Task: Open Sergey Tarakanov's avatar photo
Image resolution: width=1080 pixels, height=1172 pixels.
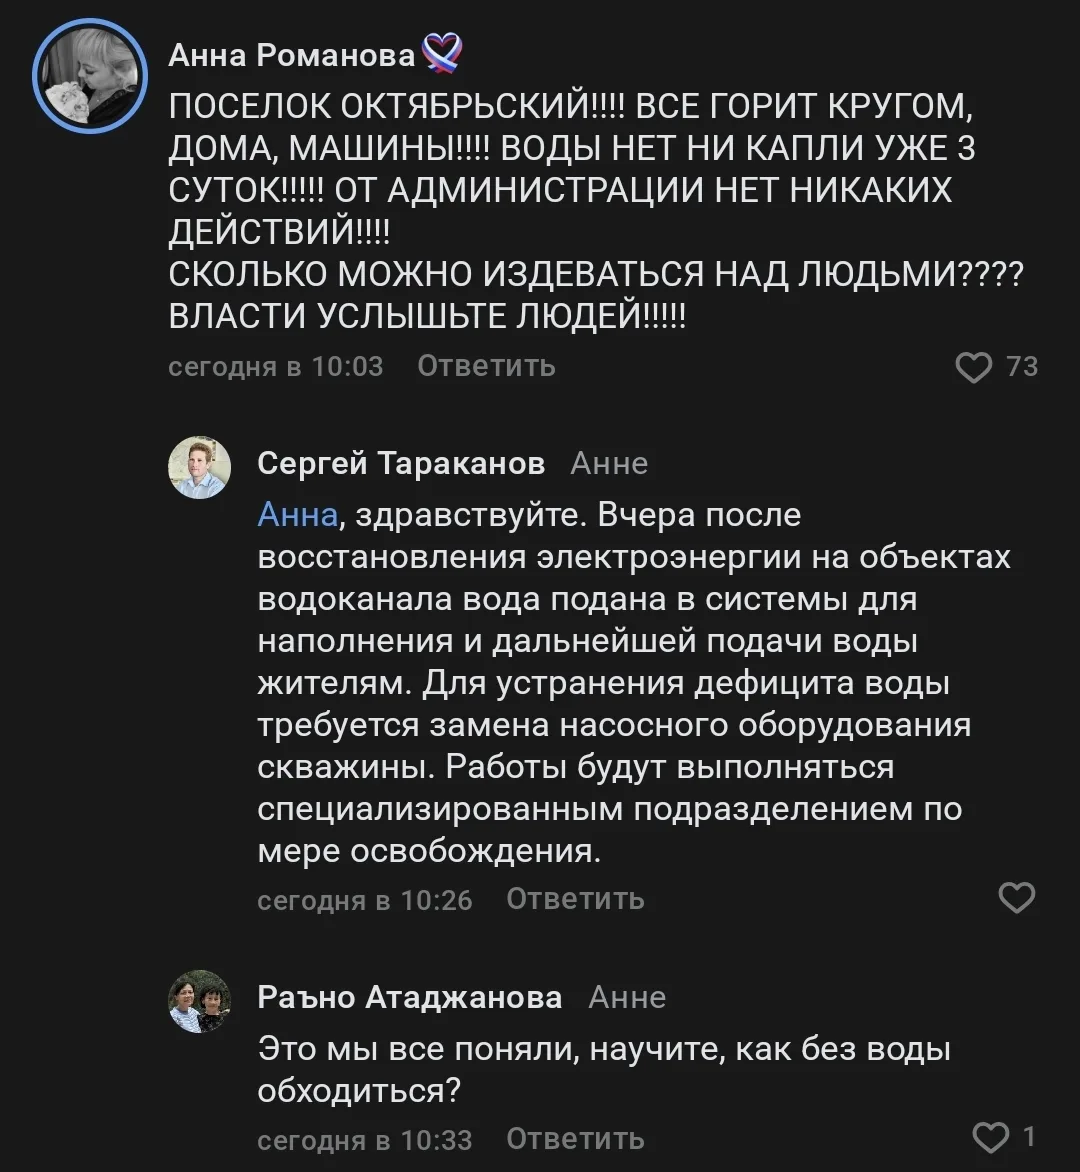Action: click(200, 467)
